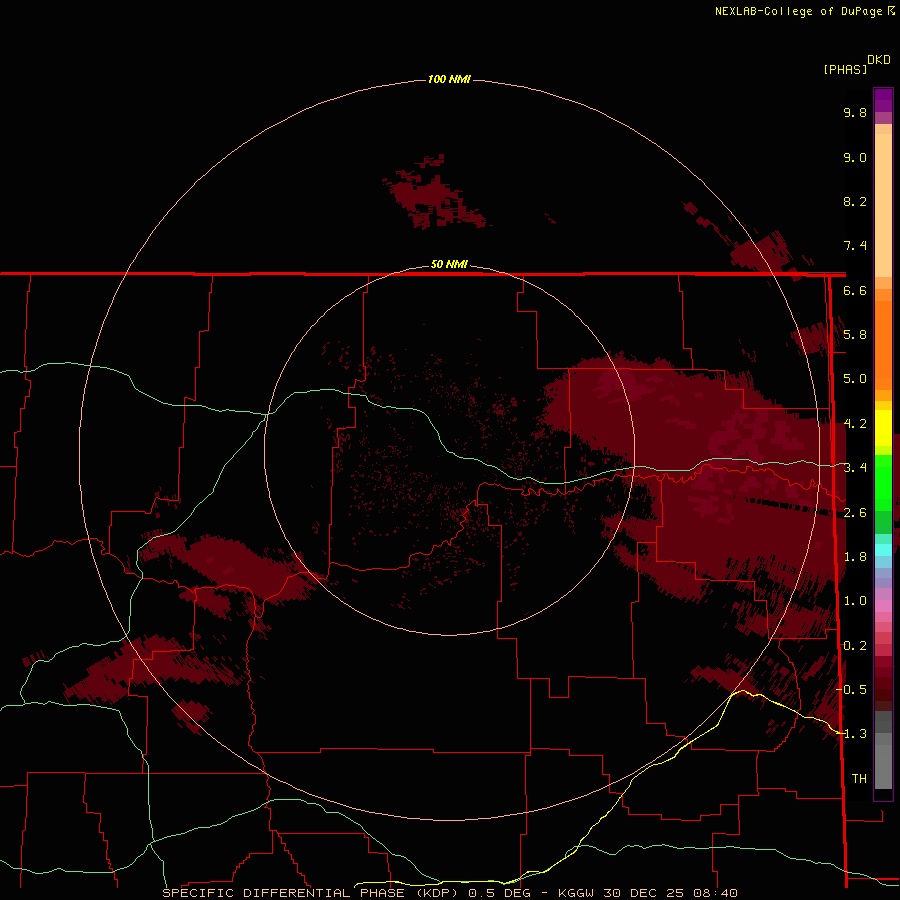900x900 pixels.
Task: Click the -0.5 value on the color scale
Action: point(853,690)
